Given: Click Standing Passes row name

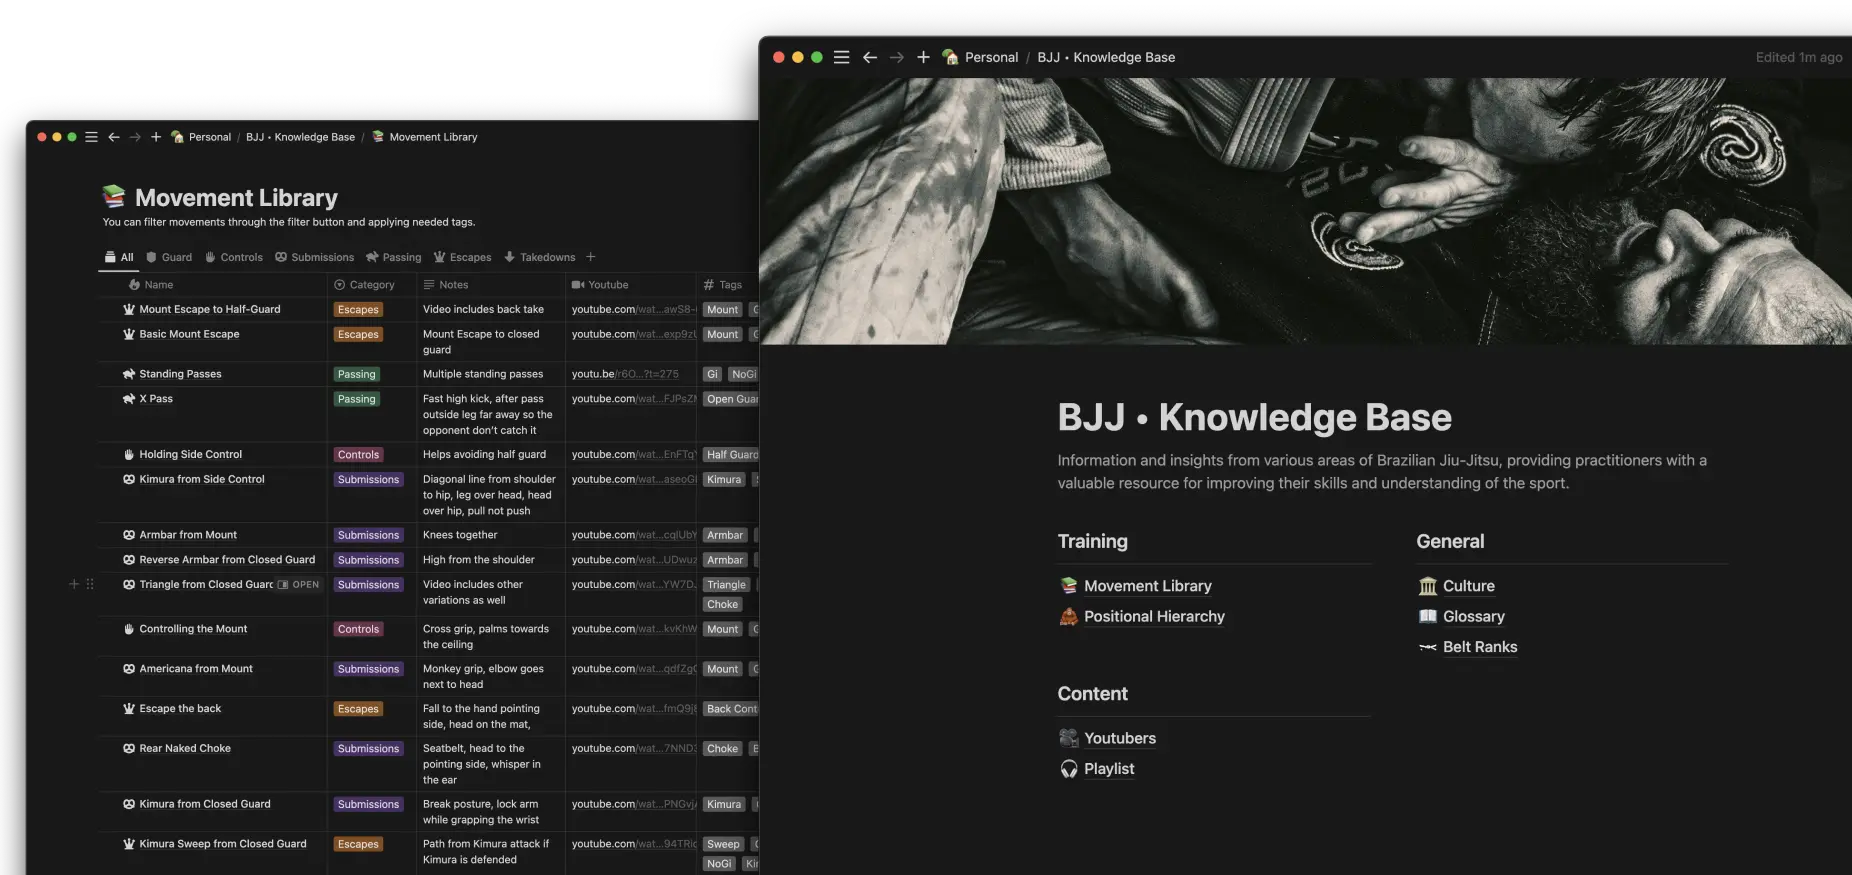Looking at the screenshot, I should [180, 374].
